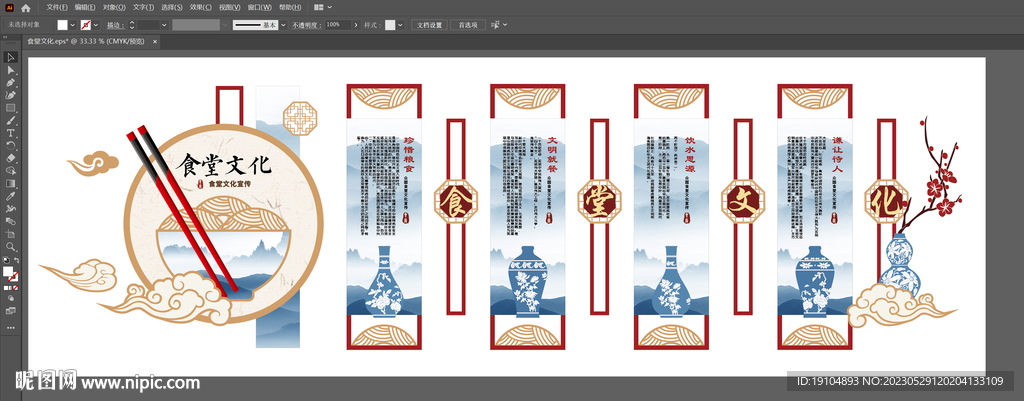This screenshot has width=1024, height=401.
Task: Select the Selection tool arrow
Action: (10, 57)
